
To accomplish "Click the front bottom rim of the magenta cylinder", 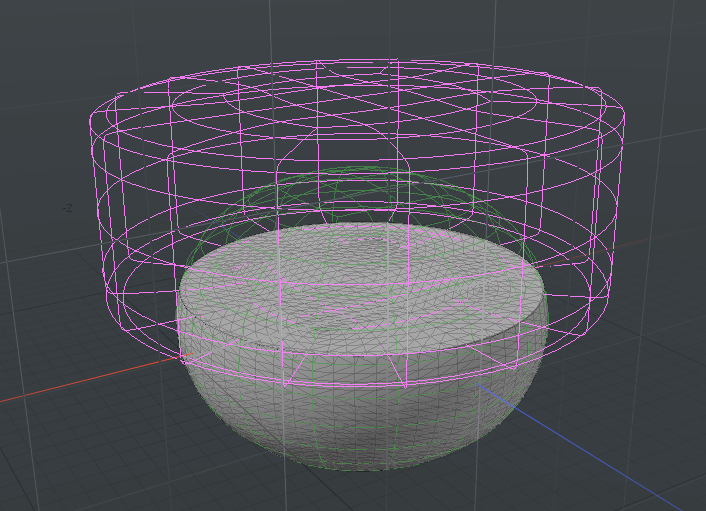I will pyautogui.click(x=360, y=385).
